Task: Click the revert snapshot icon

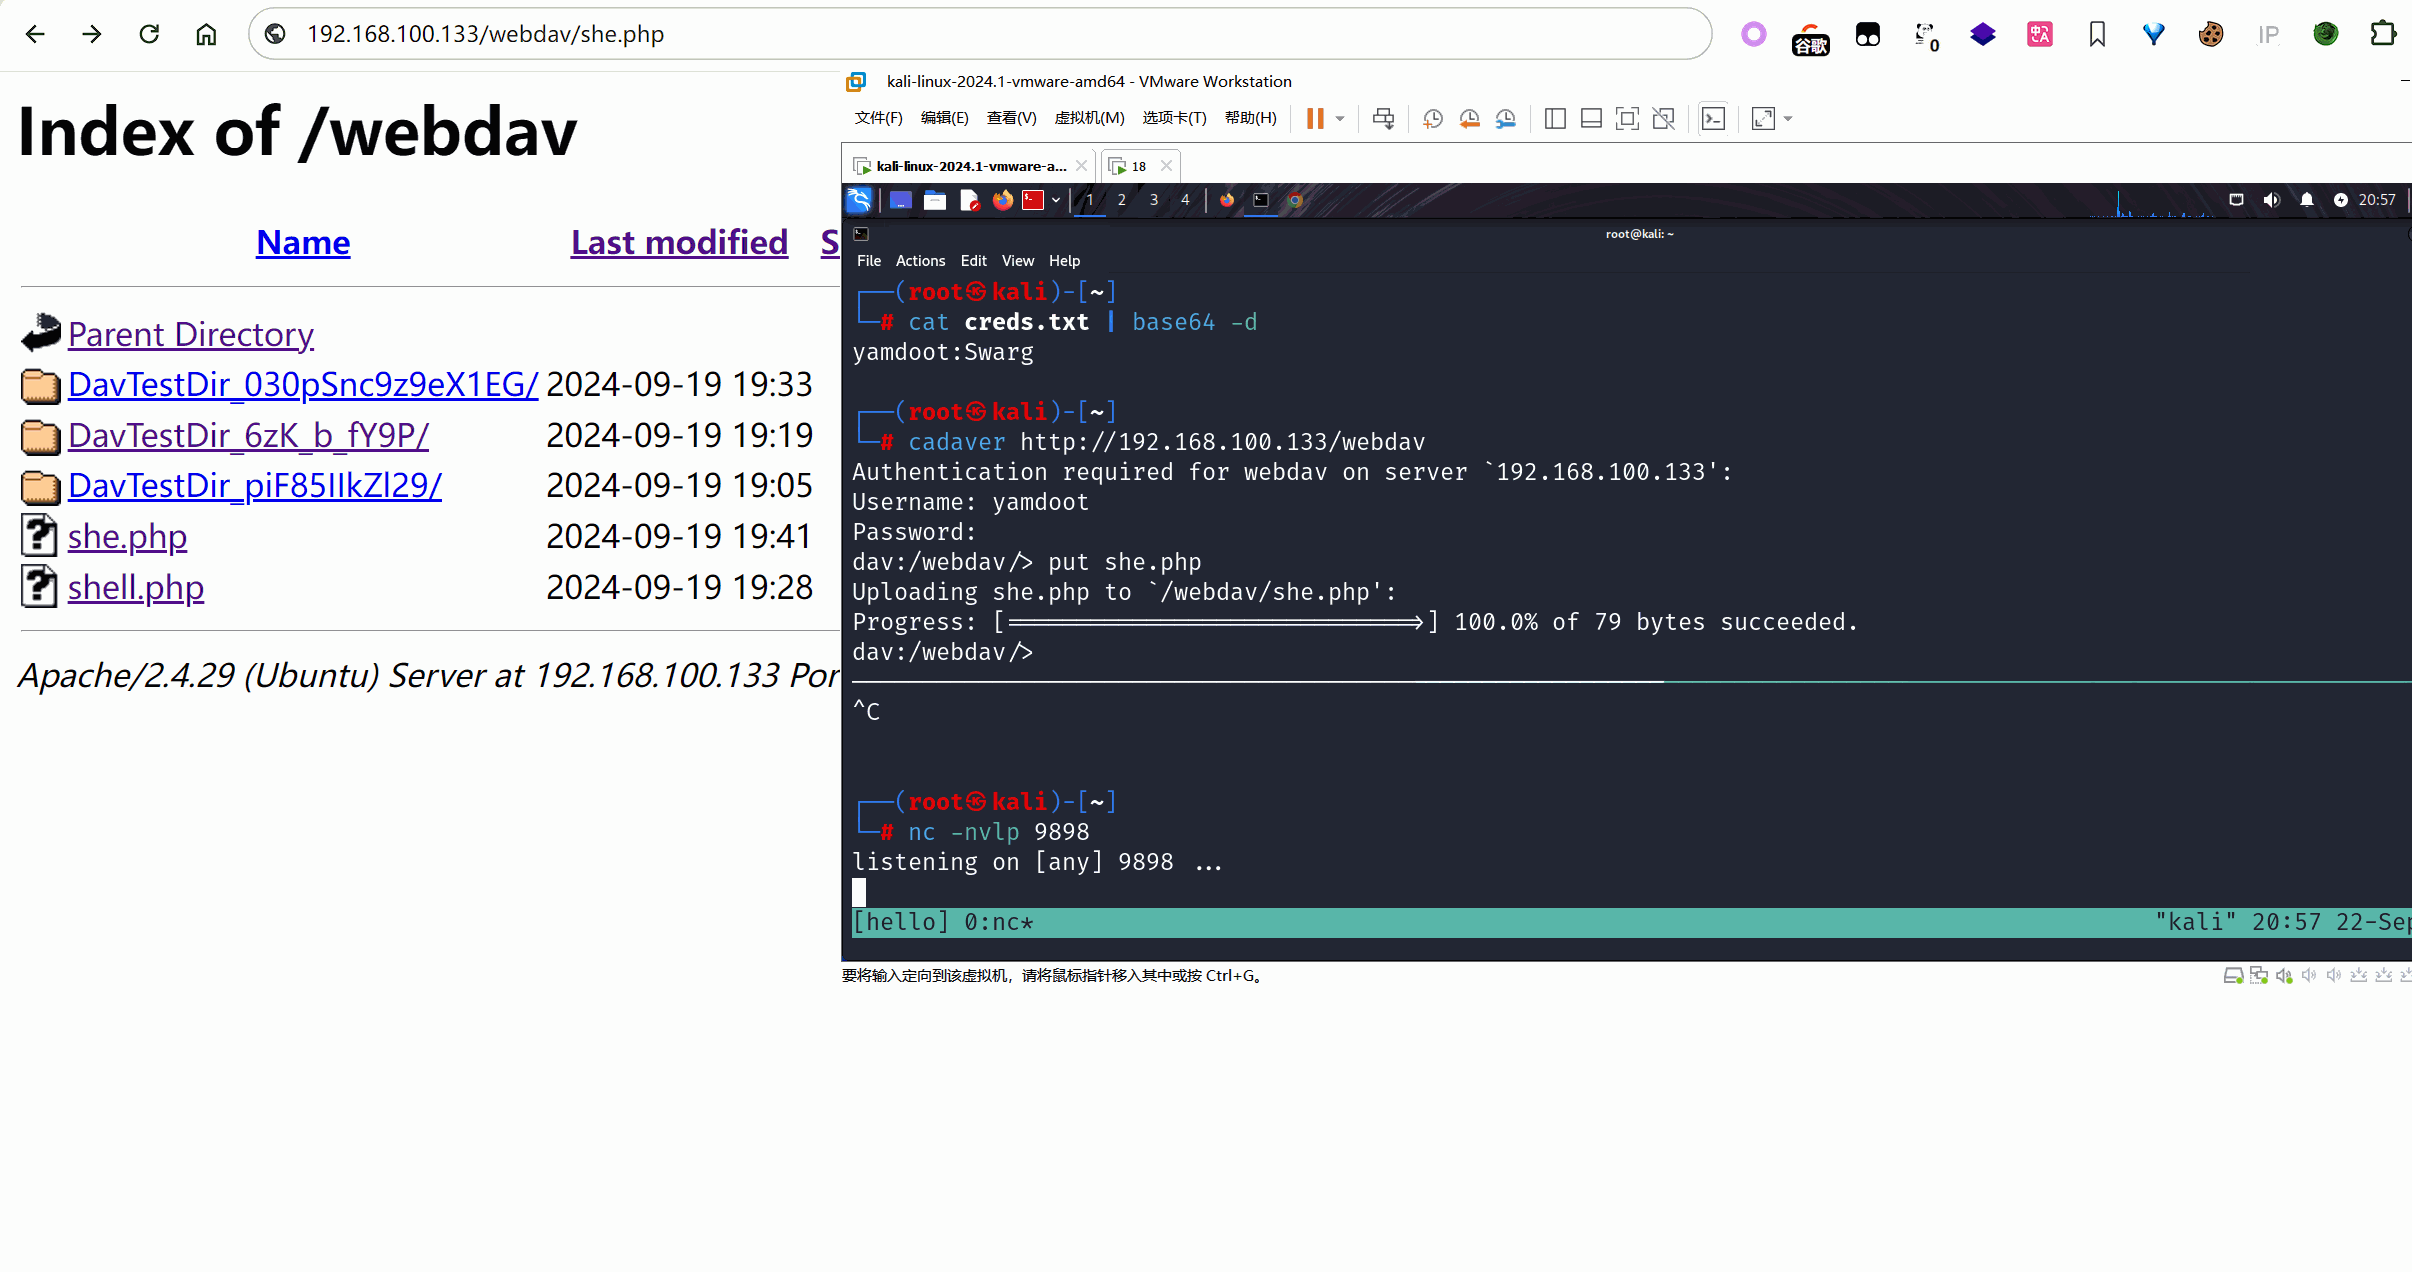Action: point(1469,119)
